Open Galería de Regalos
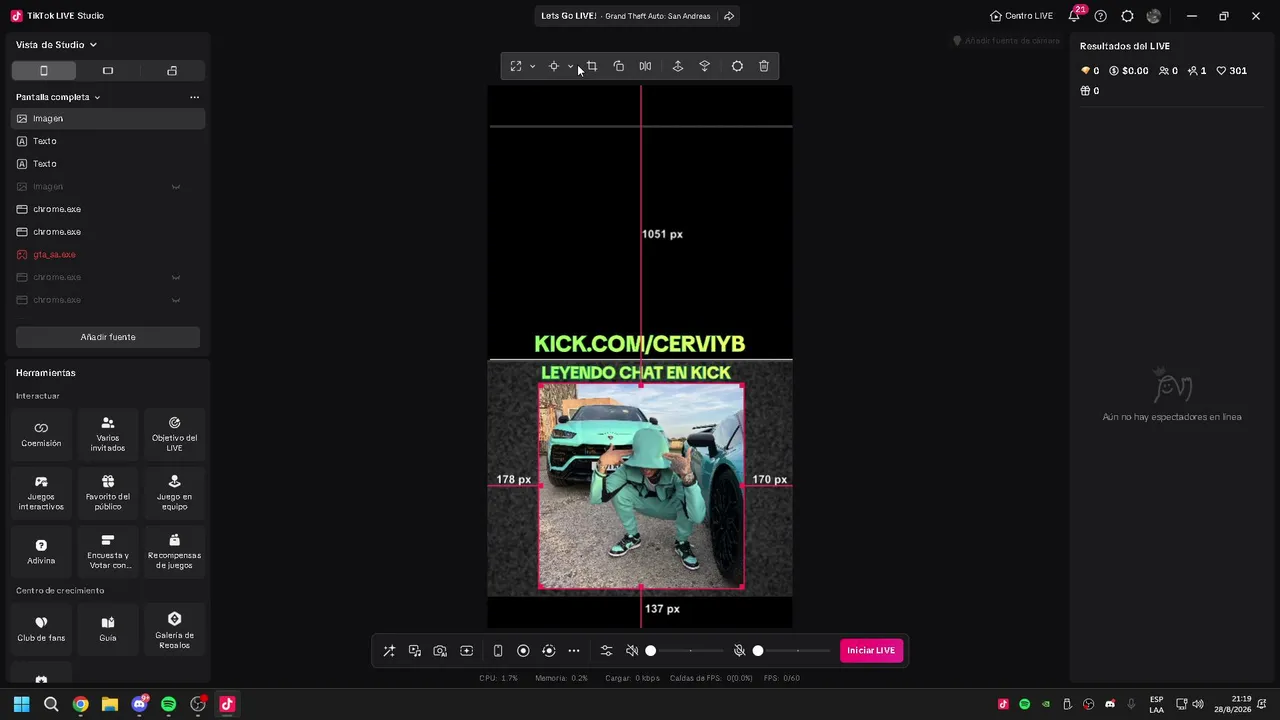 pos(174,629)
